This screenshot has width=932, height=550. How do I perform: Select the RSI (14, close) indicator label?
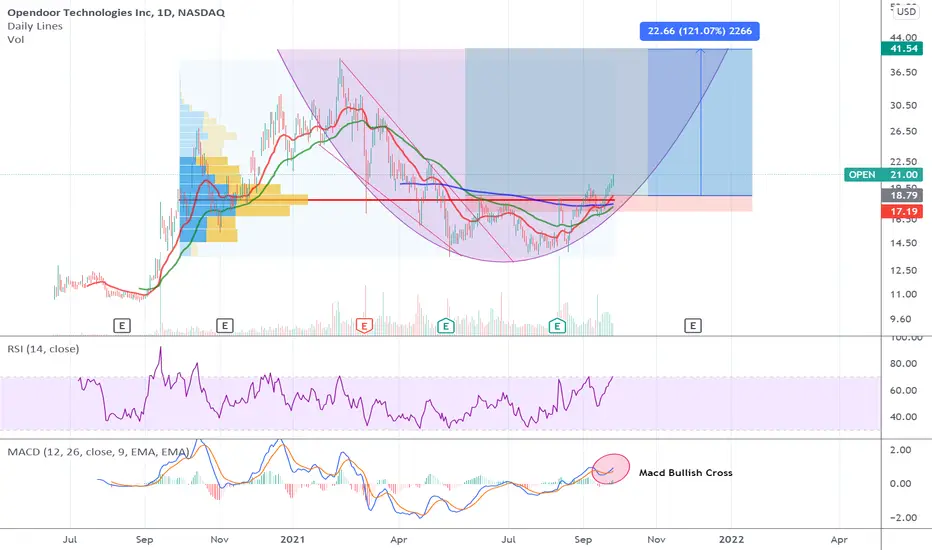coord(43,348)
